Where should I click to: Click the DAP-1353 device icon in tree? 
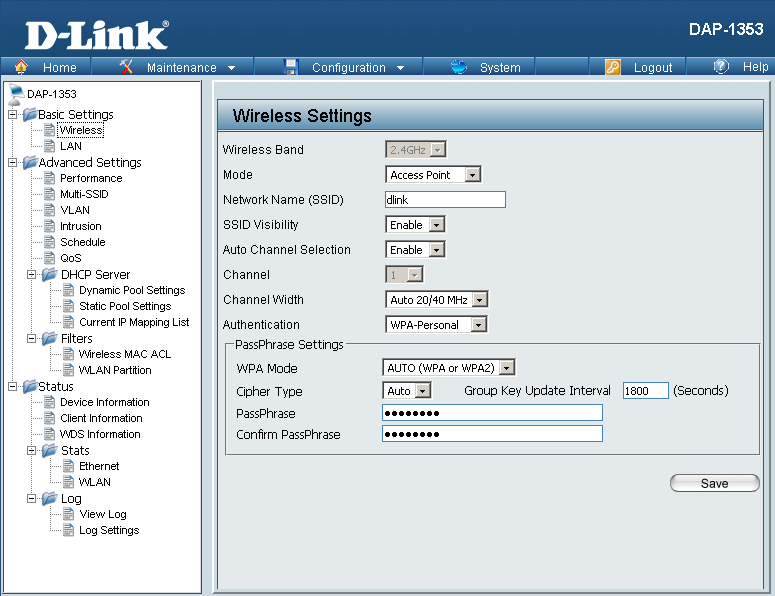(x=16, y=93)
